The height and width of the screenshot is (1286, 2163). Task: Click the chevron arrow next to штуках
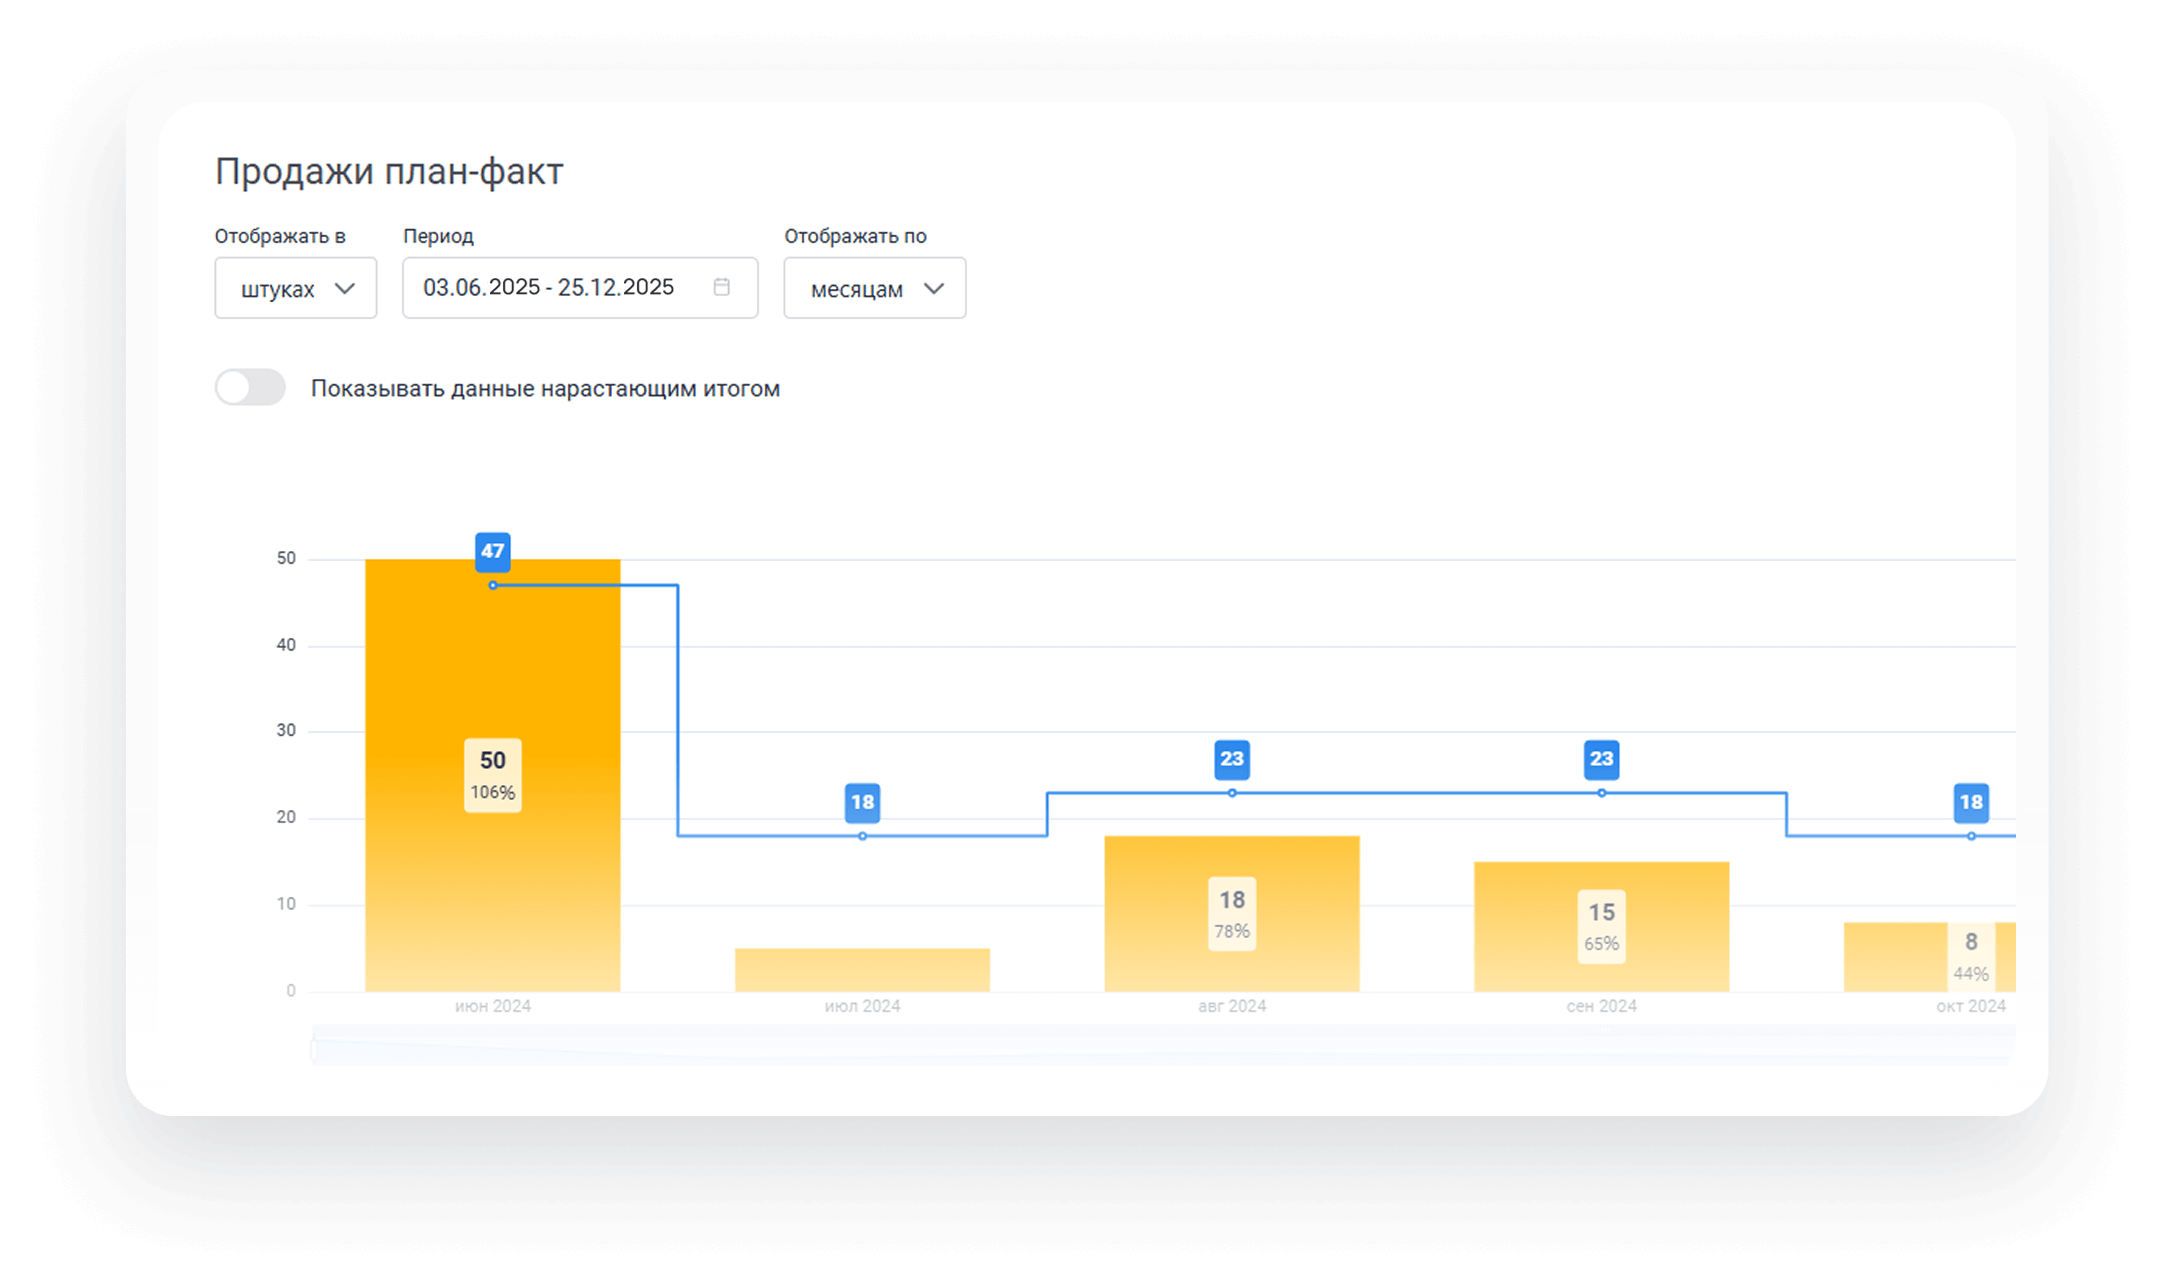tap(345, 288)
